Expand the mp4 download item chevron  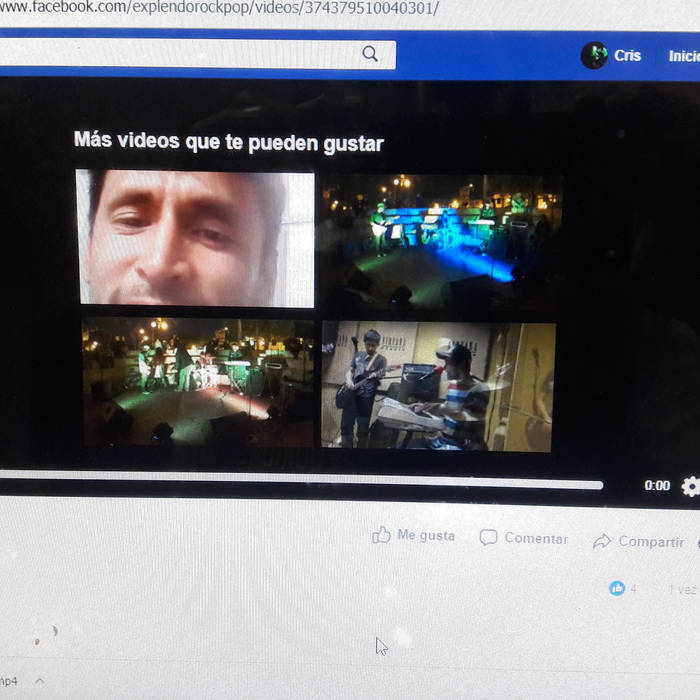pos(40,681)
